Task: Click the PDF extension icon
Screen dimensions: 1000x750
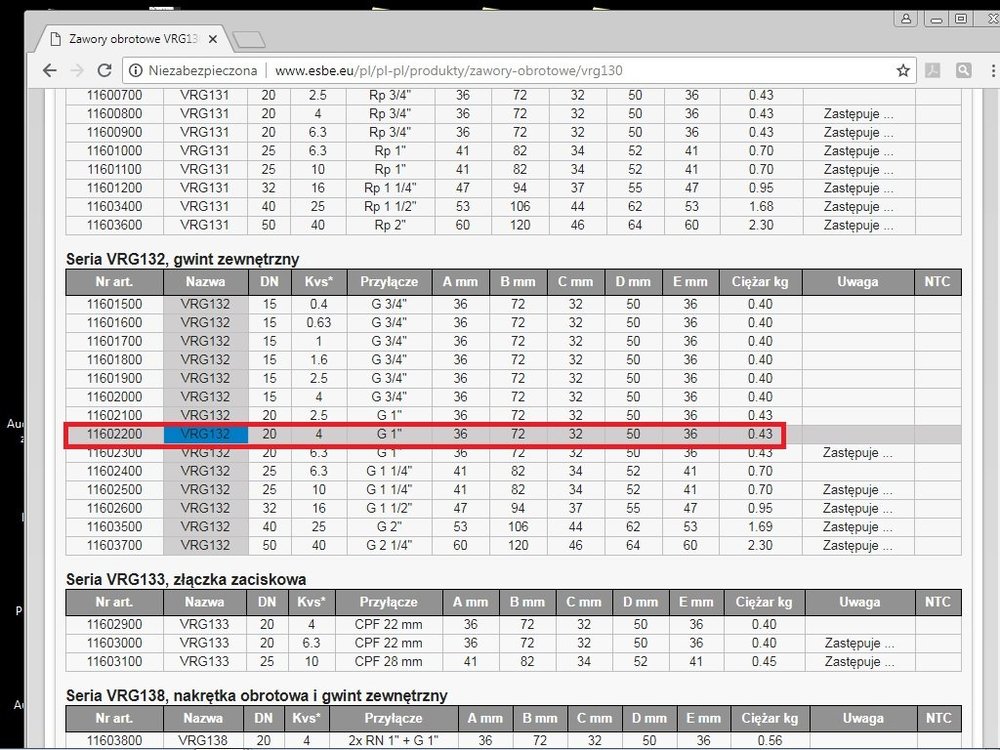Action: pyautogui.click(x=932, y=70)
